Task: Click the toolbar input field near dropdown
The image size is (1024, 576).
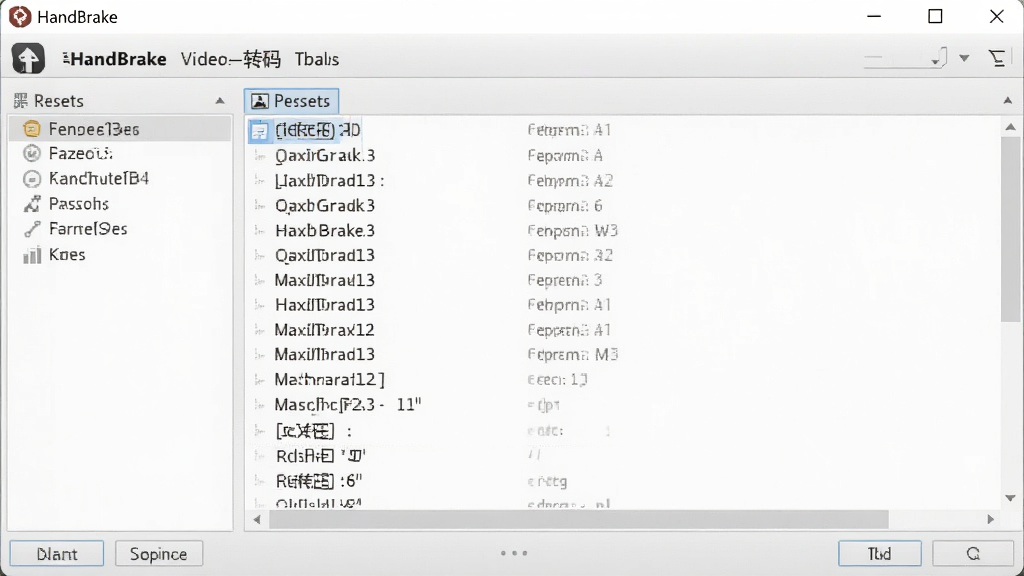Action: (904, 57)
